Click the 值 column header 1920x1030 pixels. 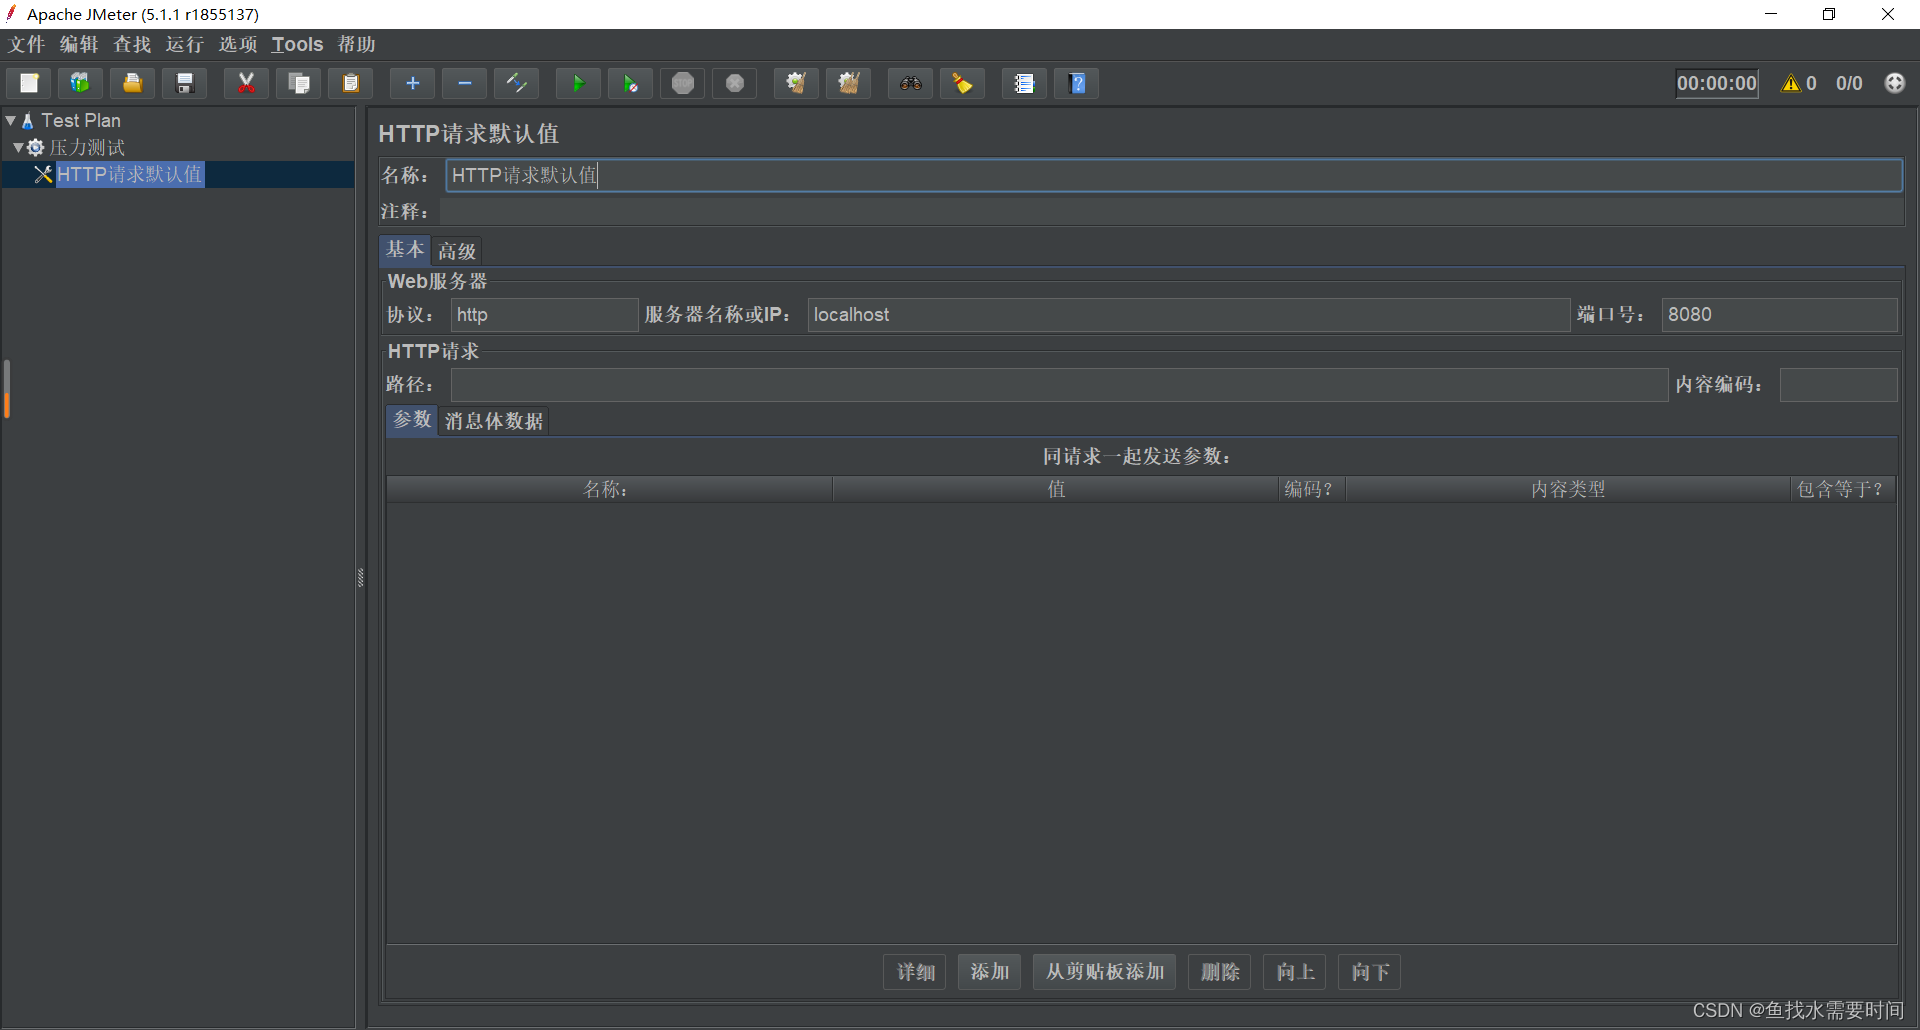(1056, 489)
